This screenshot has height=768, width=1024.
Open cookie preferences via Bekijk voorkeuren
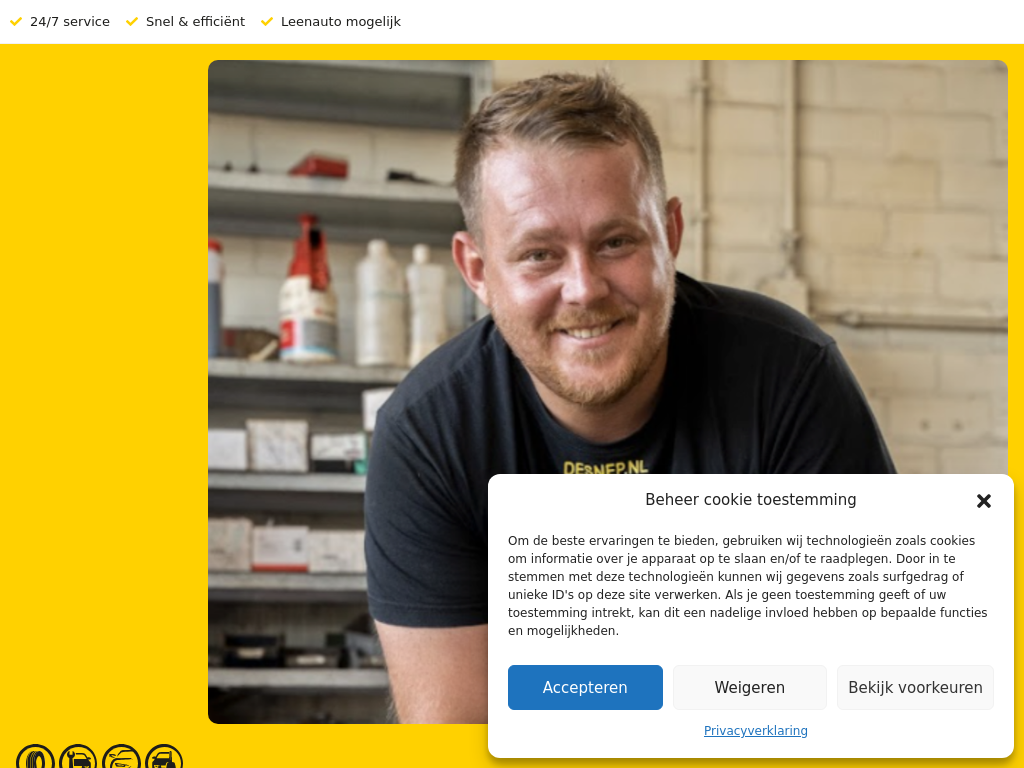coord(915,687)
